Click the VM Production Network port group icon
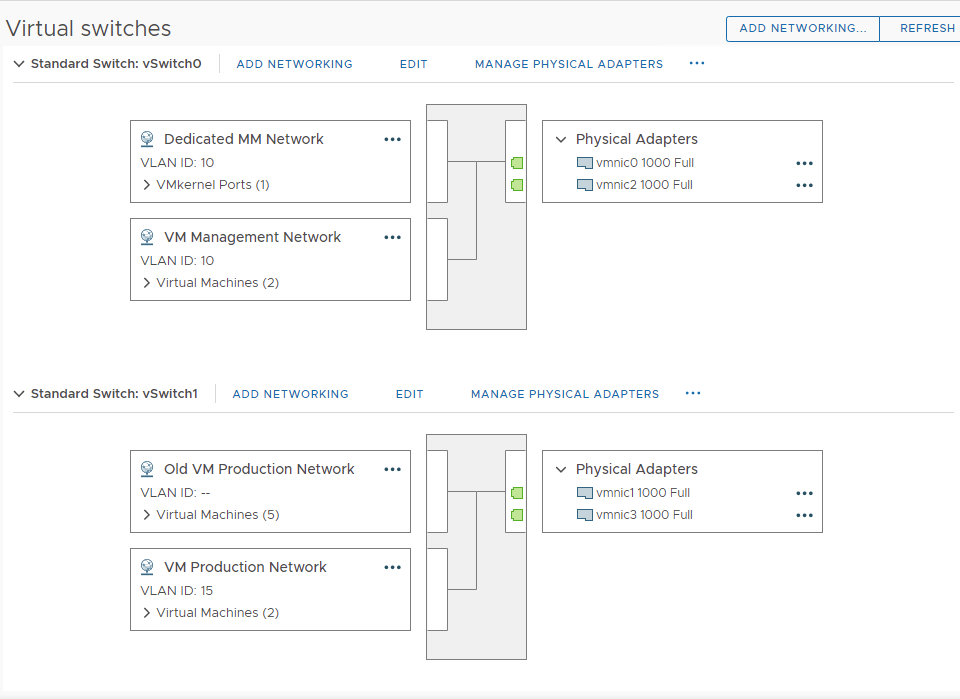Image resolution: width=960 pixels, height=699 pixels. click(148, 567)
